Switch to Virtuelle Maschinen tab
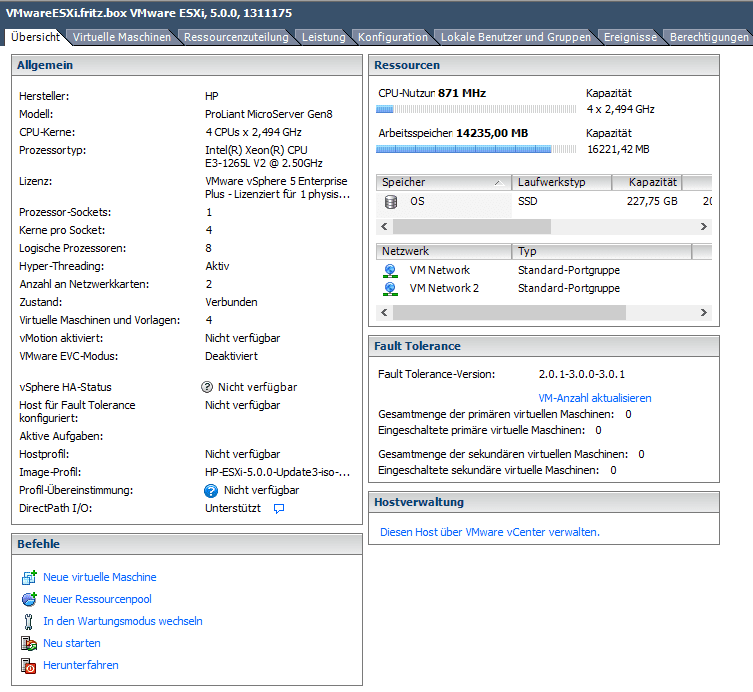 (x=121, y=37)
